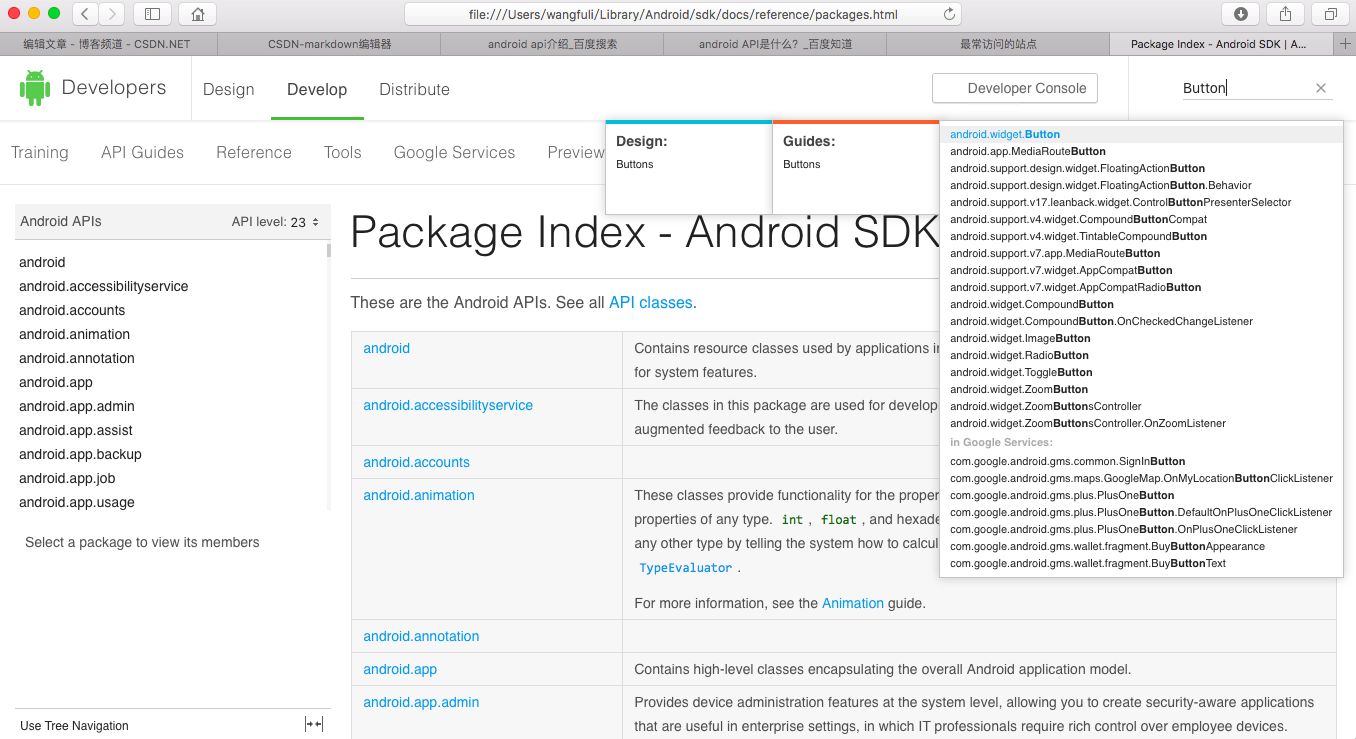Select android.widget.ToggleButton suggestion
1356x739 pixels.
[x=1141, y=372]
